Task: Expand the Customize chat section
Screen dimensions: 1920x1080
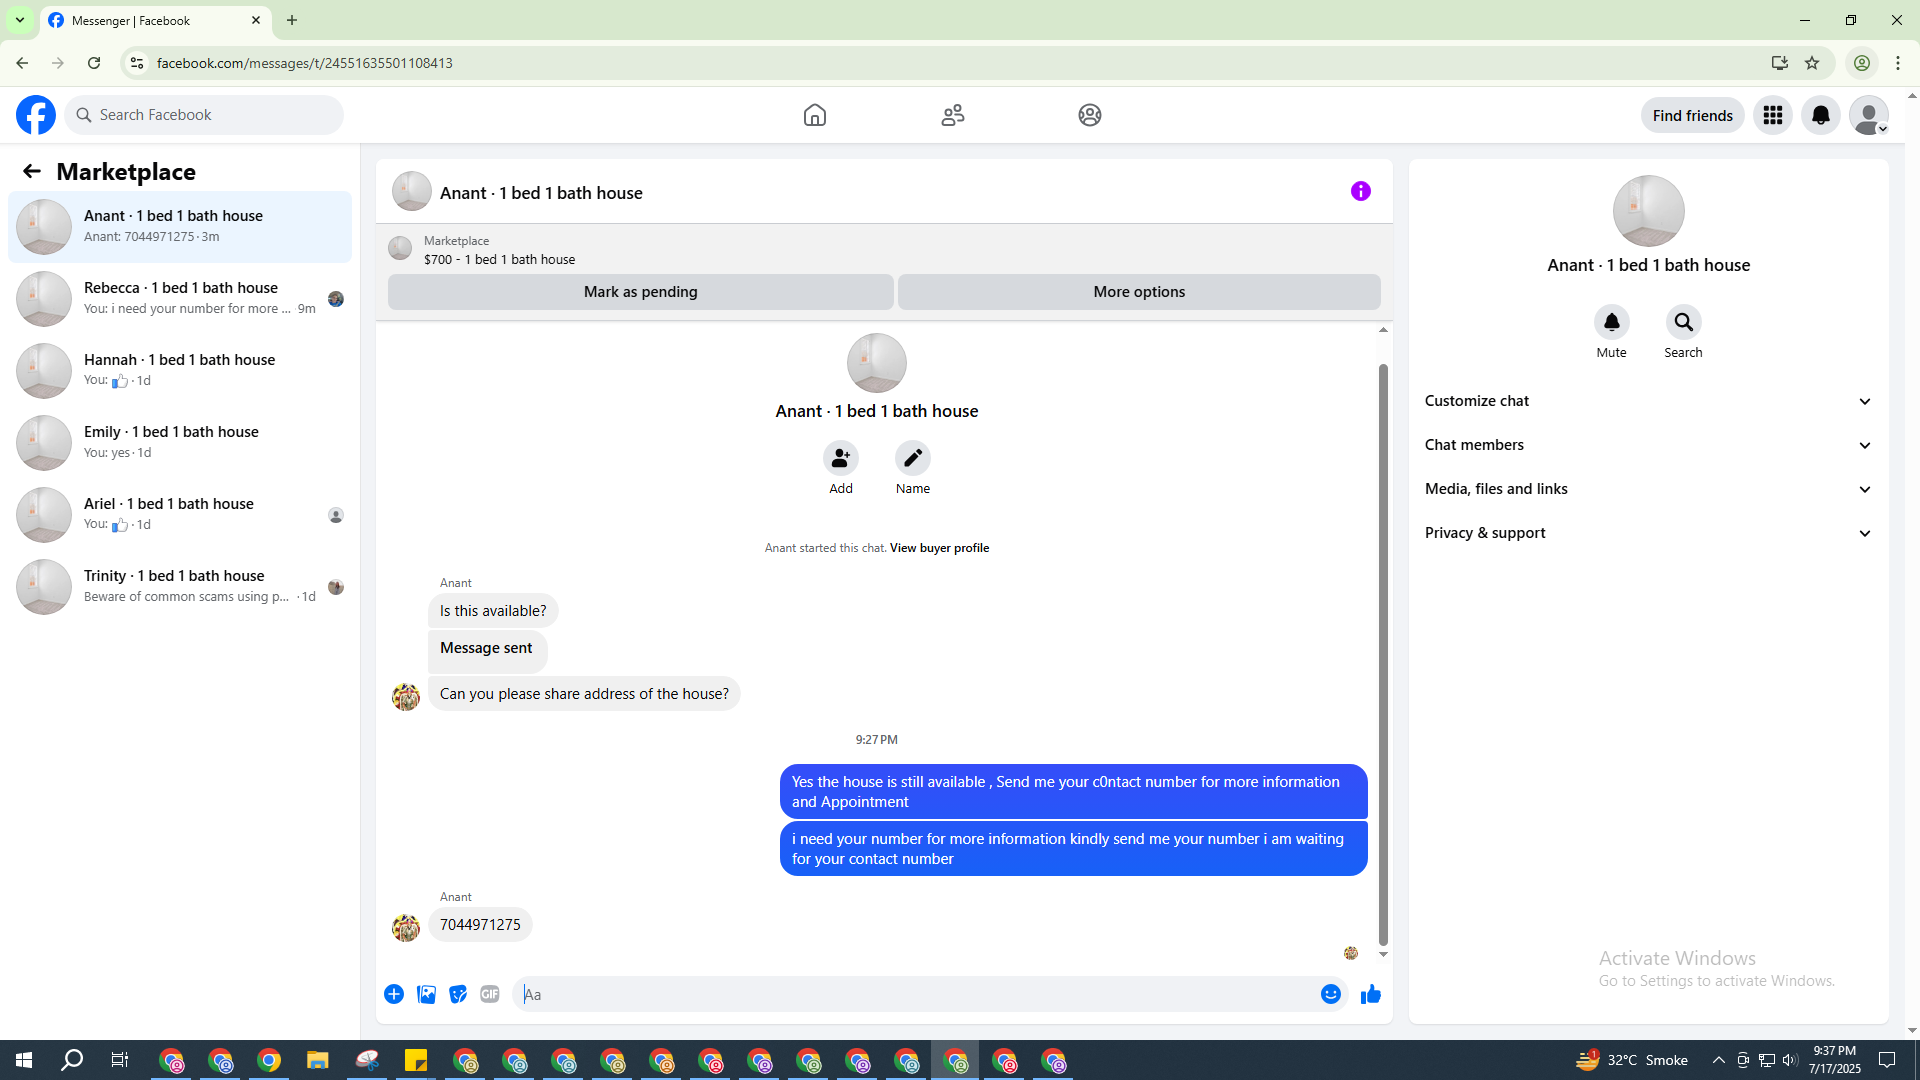Action: 1649,401
